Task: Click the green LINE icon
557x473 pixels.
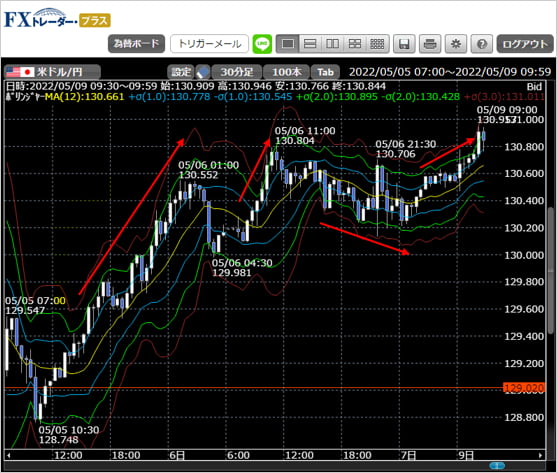Action: pyautogui.click(x=262, y=44)
